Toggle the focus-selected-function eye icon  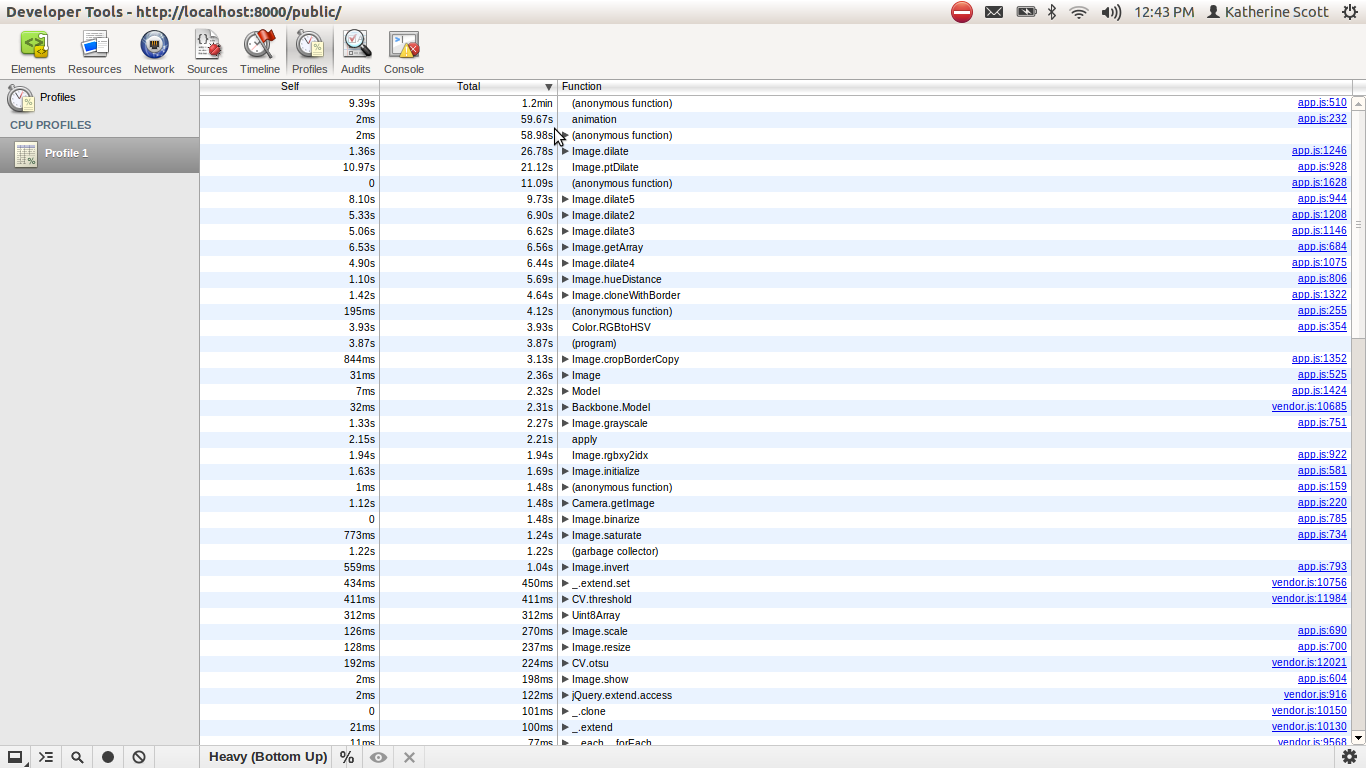[x=378, y=757]
